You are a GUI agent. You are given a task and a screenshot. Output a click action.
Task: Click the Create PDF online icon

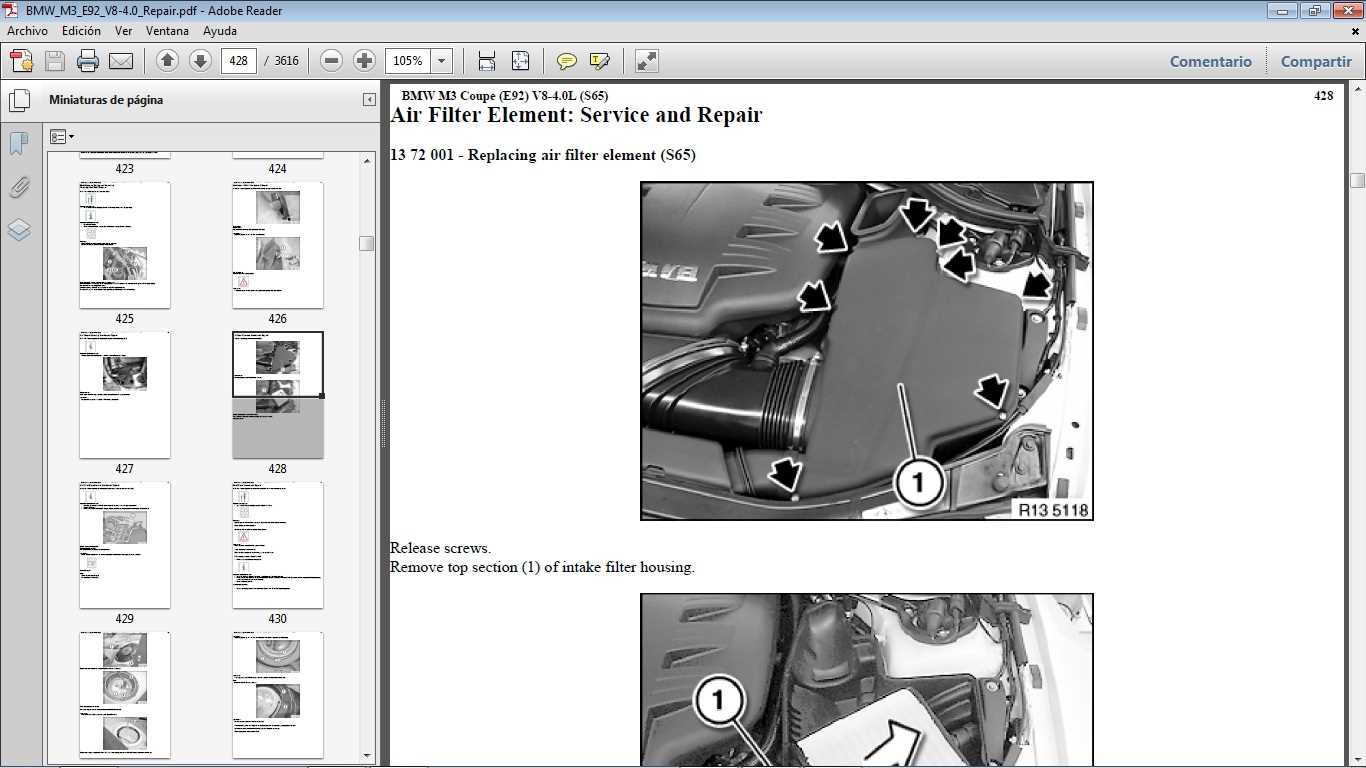[21, 61]
